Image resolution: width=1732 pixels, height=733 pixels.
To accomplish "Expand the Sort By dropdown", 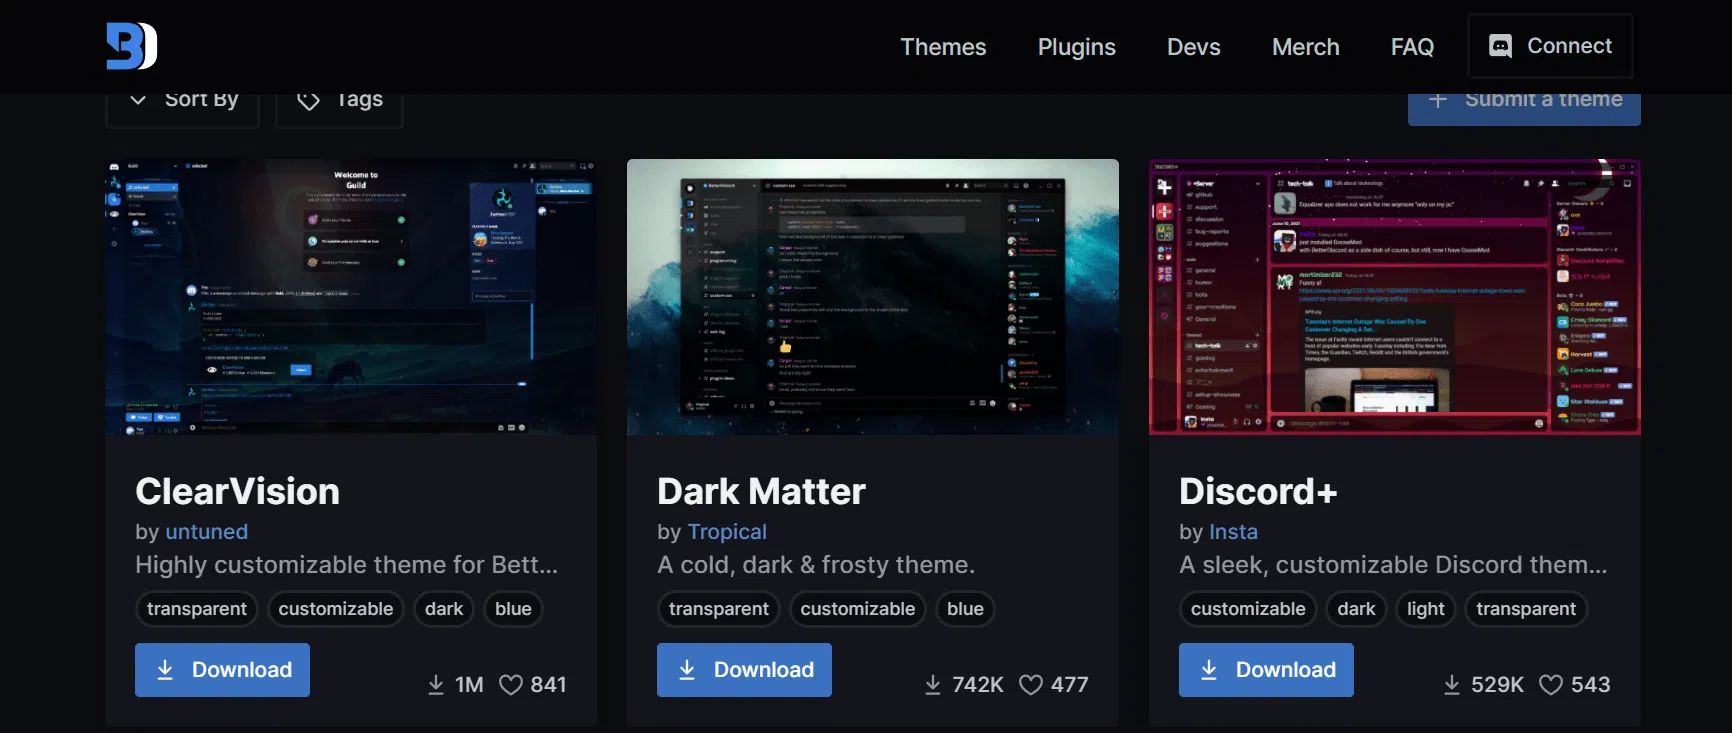I will point(183,100).
